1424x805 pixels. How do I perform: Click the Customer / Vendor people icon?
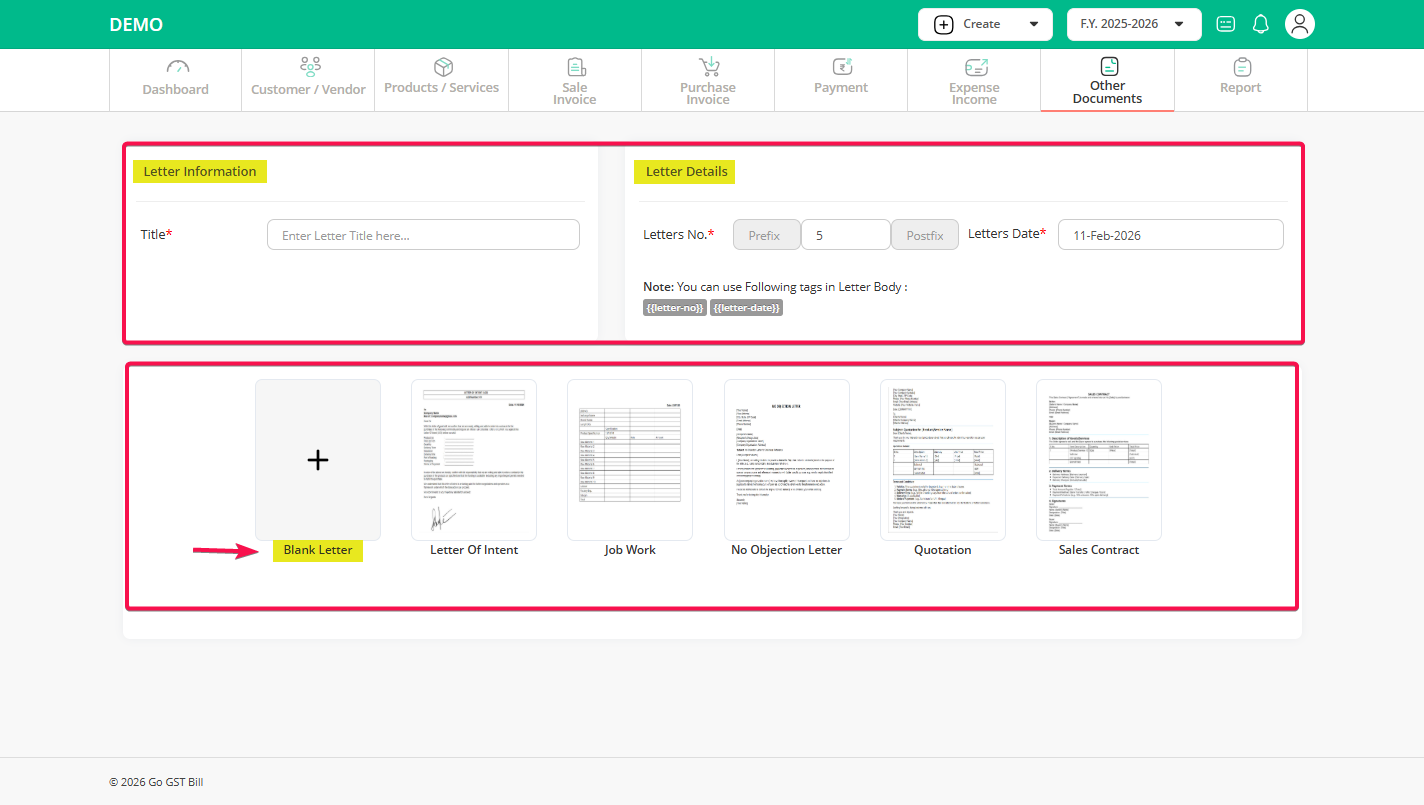[310, 67]
